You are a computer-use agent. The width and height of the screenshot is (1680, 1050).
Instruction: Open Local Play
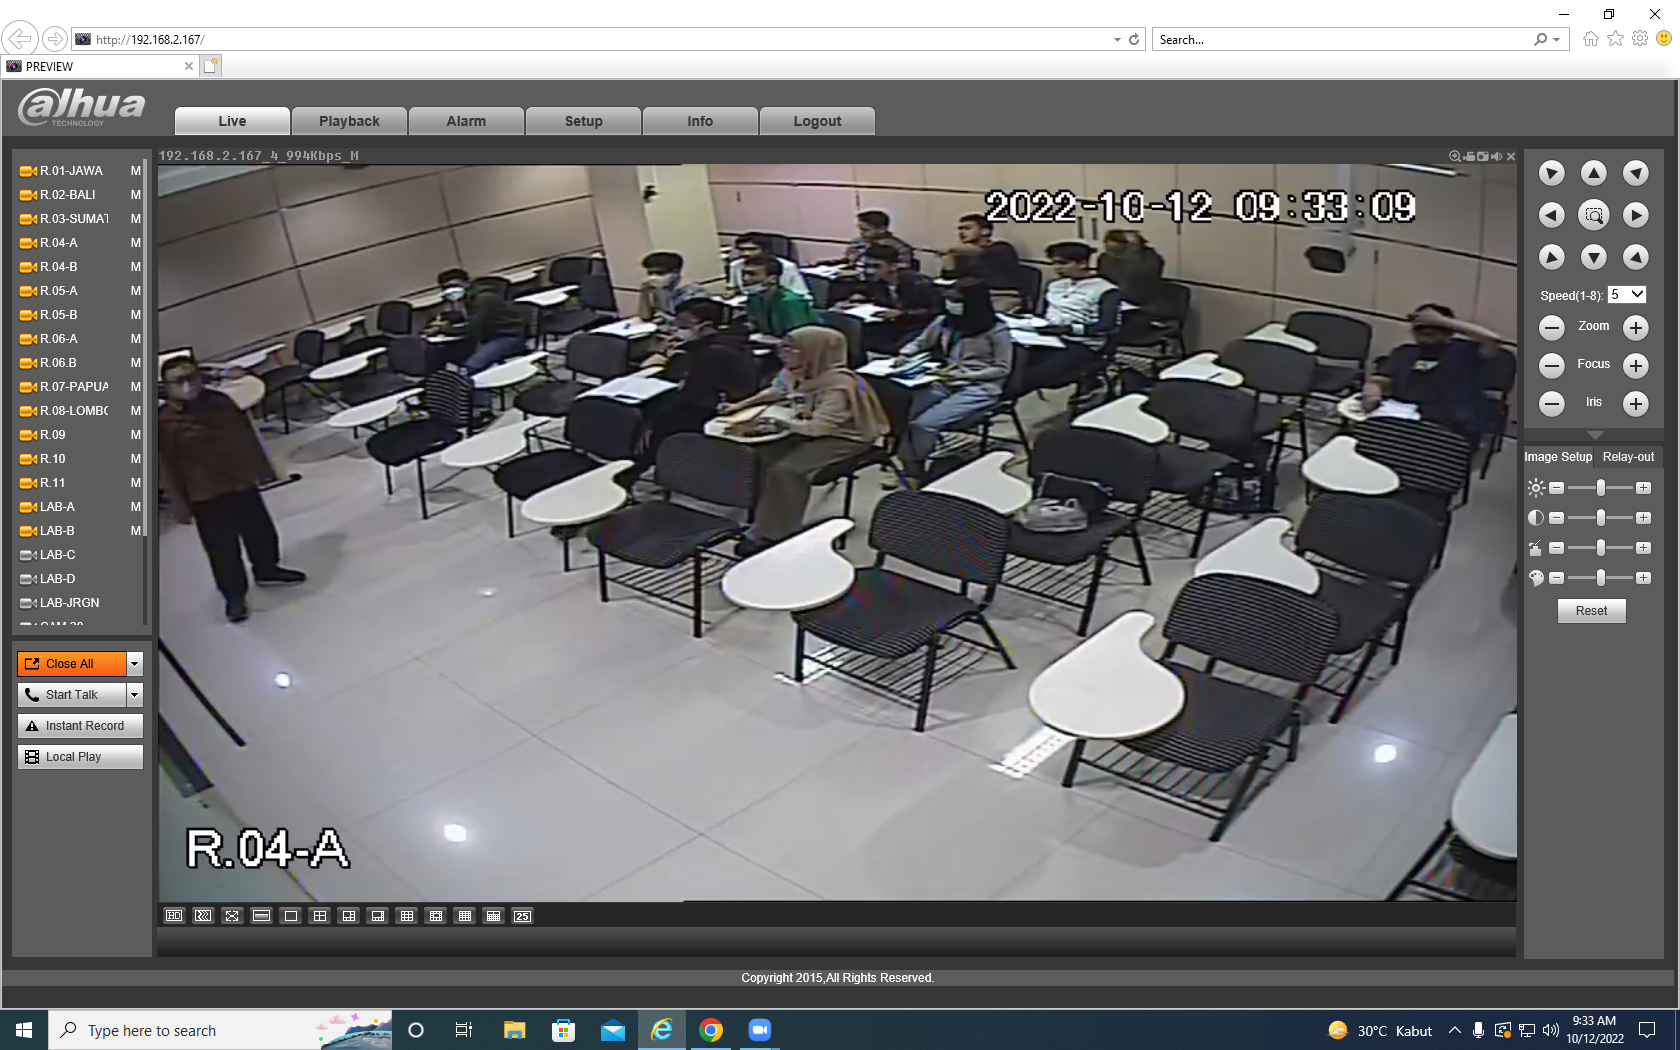pyautogui.click(x=80, y=757)
